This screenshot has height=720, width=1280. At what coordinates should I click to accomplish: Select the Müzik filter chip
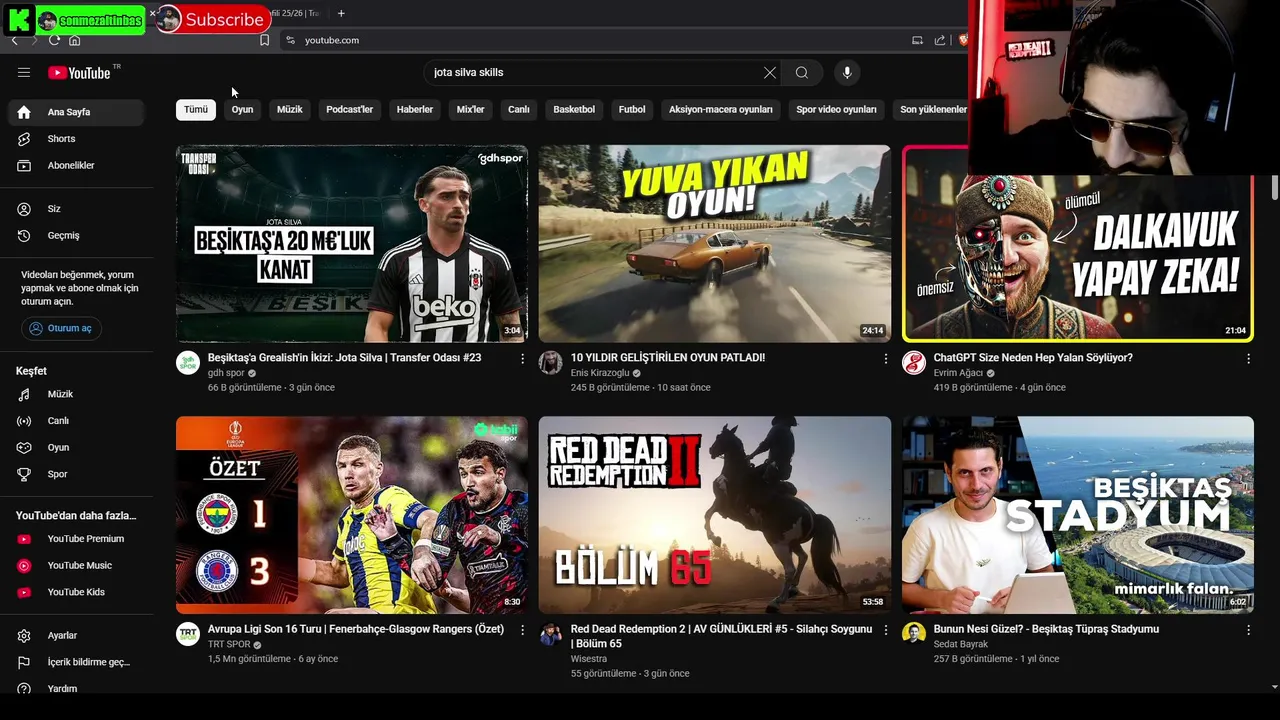click(x=290, y=109)
